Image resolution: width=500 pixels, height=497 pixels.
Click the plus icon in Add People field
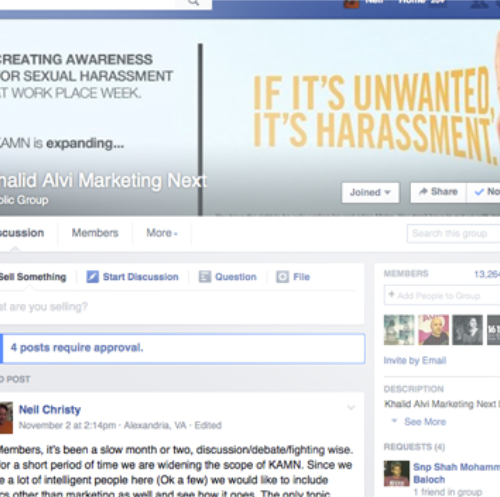pos(391,294)
